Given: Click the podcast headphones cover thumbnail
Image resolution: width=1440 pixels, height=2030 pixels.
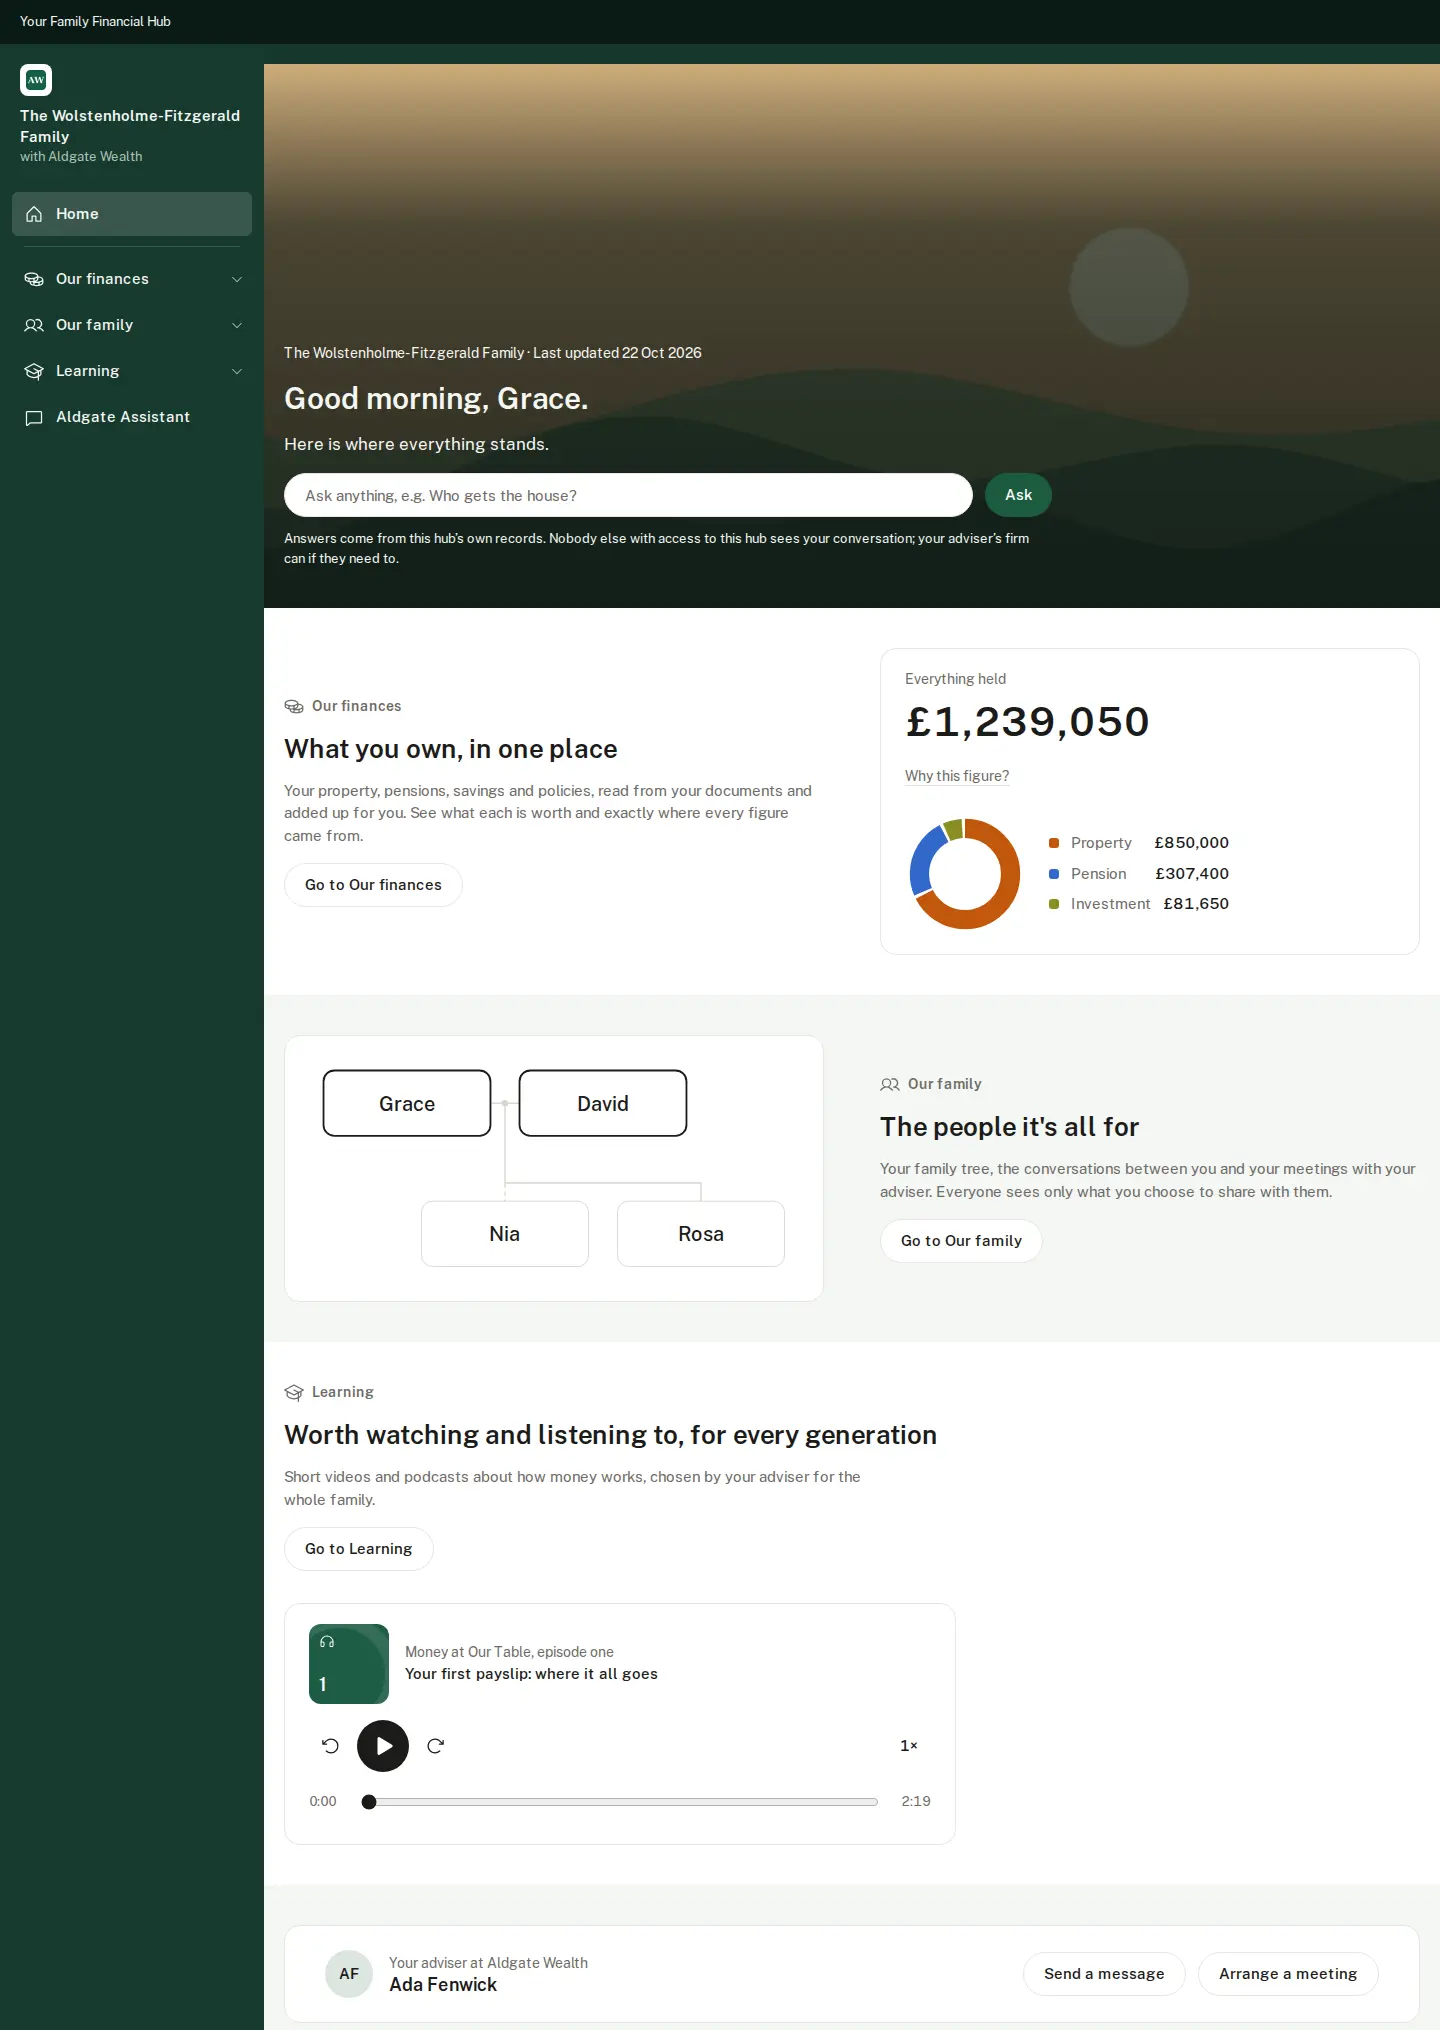Looking at the screenshot, I should tap(349, 1664).
